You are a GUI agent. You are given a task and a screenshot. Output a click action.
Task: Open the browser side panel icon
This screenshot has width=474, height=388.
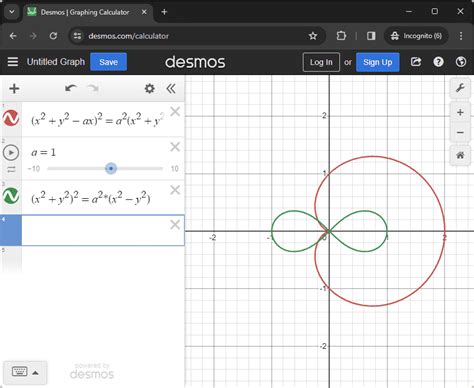point(371,36)
